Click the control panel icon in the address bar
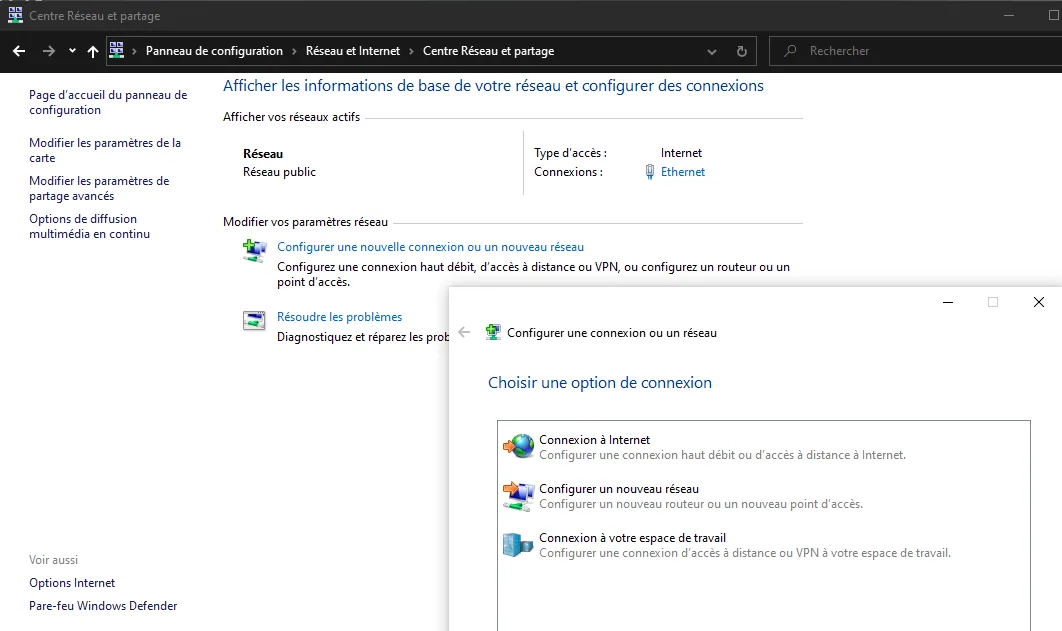Image resolution: width=1062 pixels, height=631 pixels. coord(116,50)
